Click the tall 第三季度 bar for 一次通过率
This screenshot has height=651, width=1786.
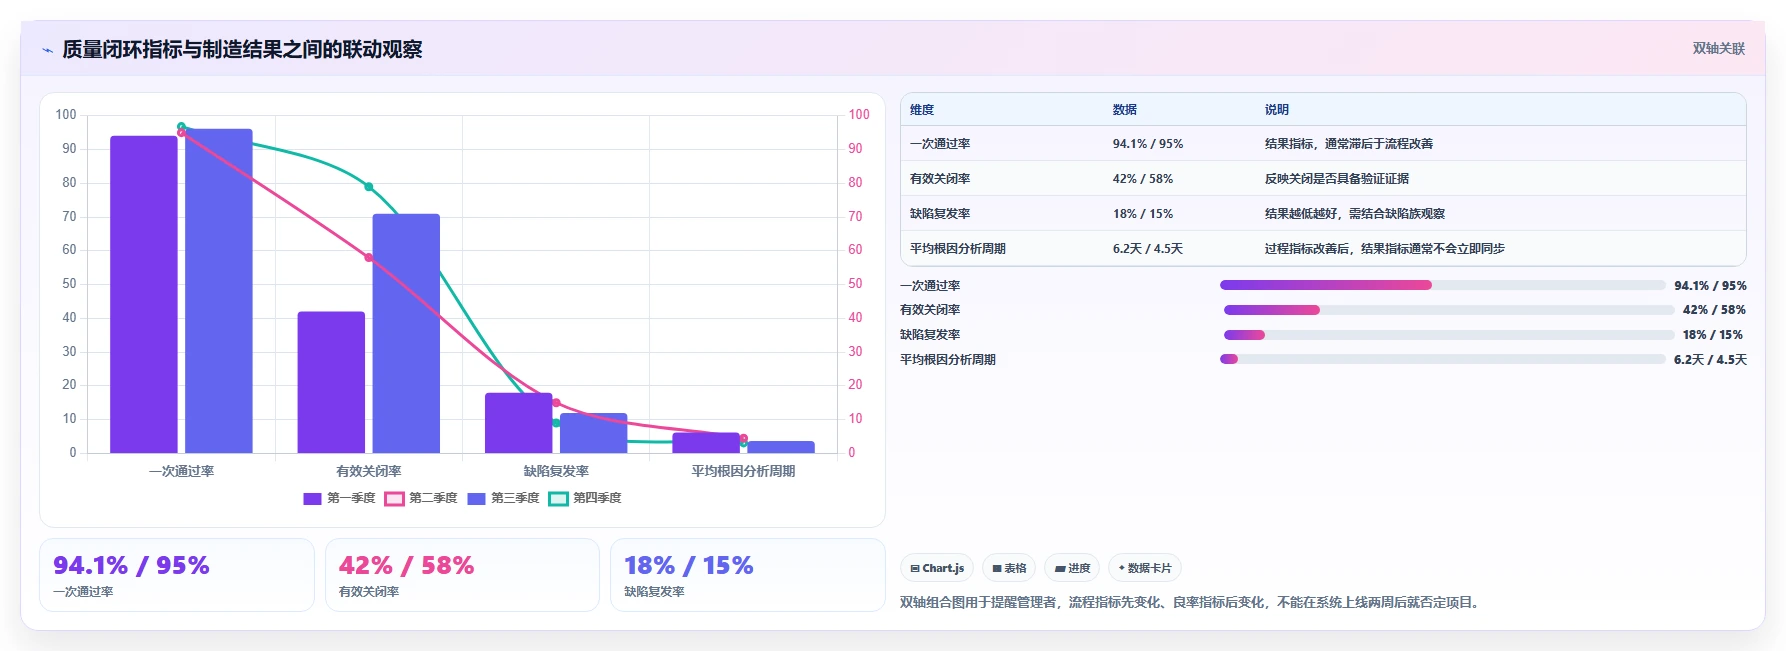click(x=219, y=290)
